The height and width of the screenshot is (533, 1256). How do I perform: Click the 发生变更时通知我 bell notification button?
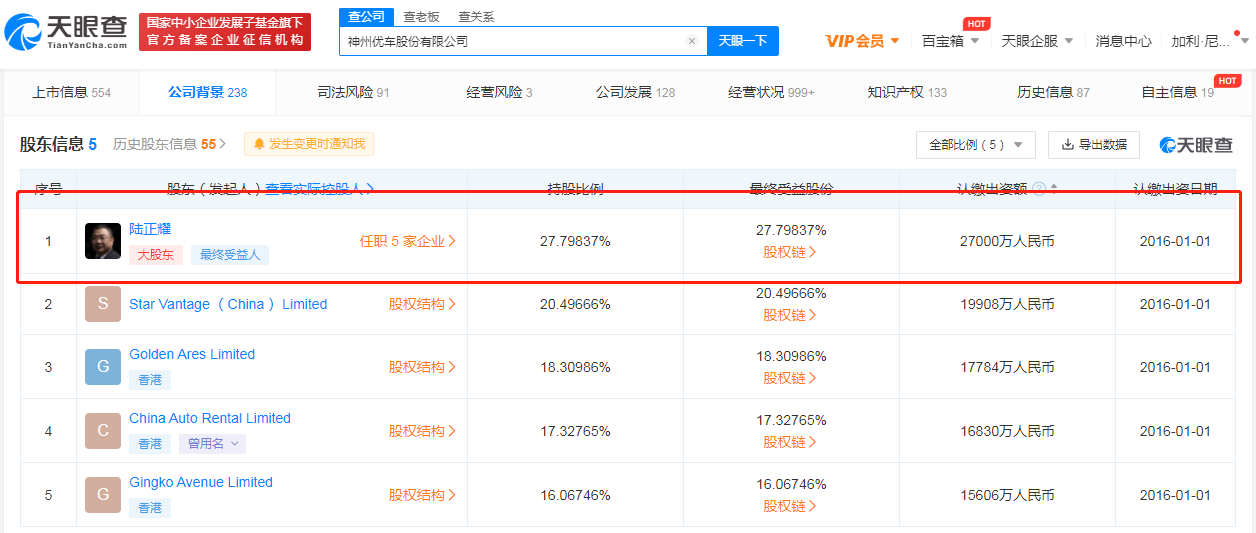click(x=309, y=144)
